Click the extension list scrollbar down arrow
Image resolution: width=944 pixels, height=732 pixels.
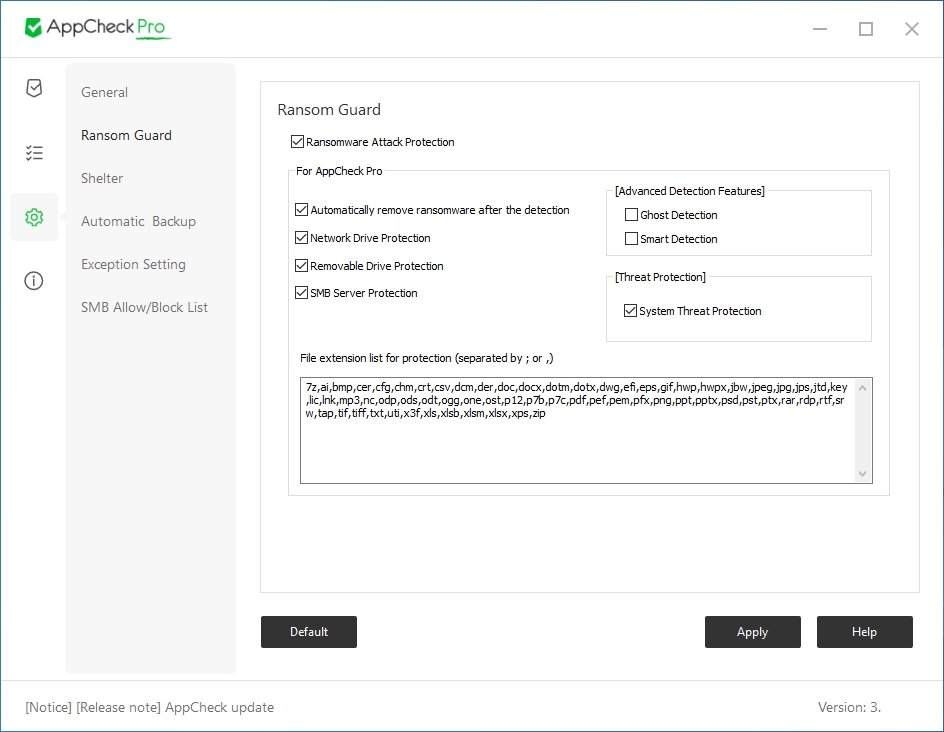pyautogui.click(x=862, y=474)
